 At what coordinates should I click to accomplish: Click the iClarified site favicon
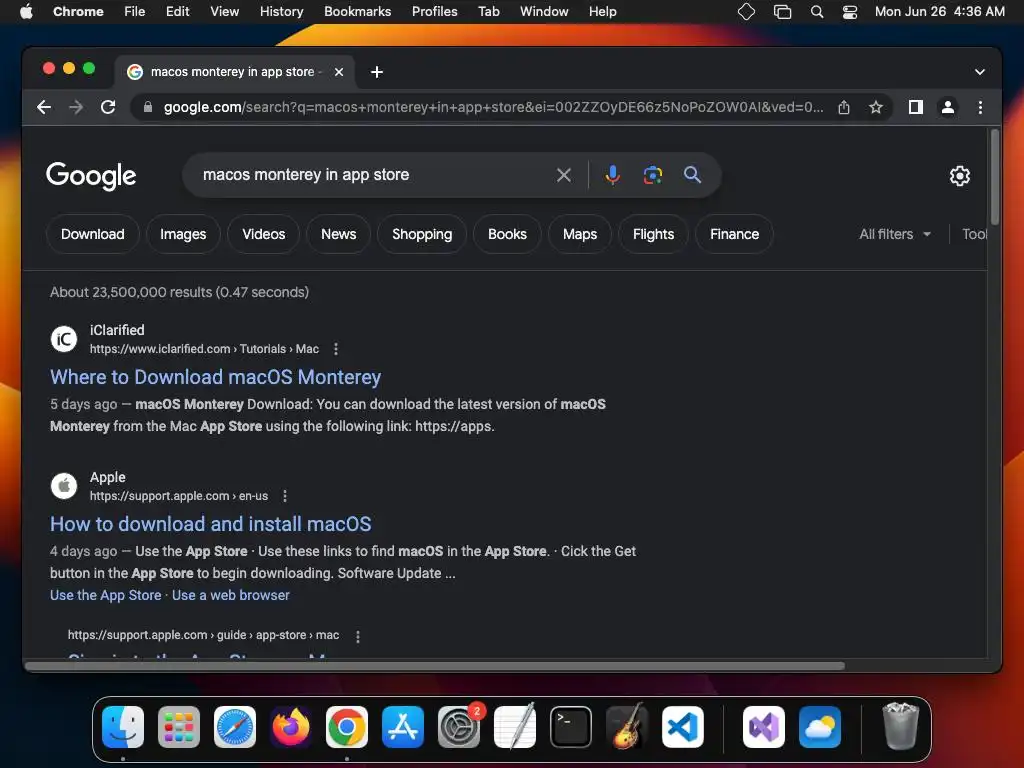[x=64, y=338]
